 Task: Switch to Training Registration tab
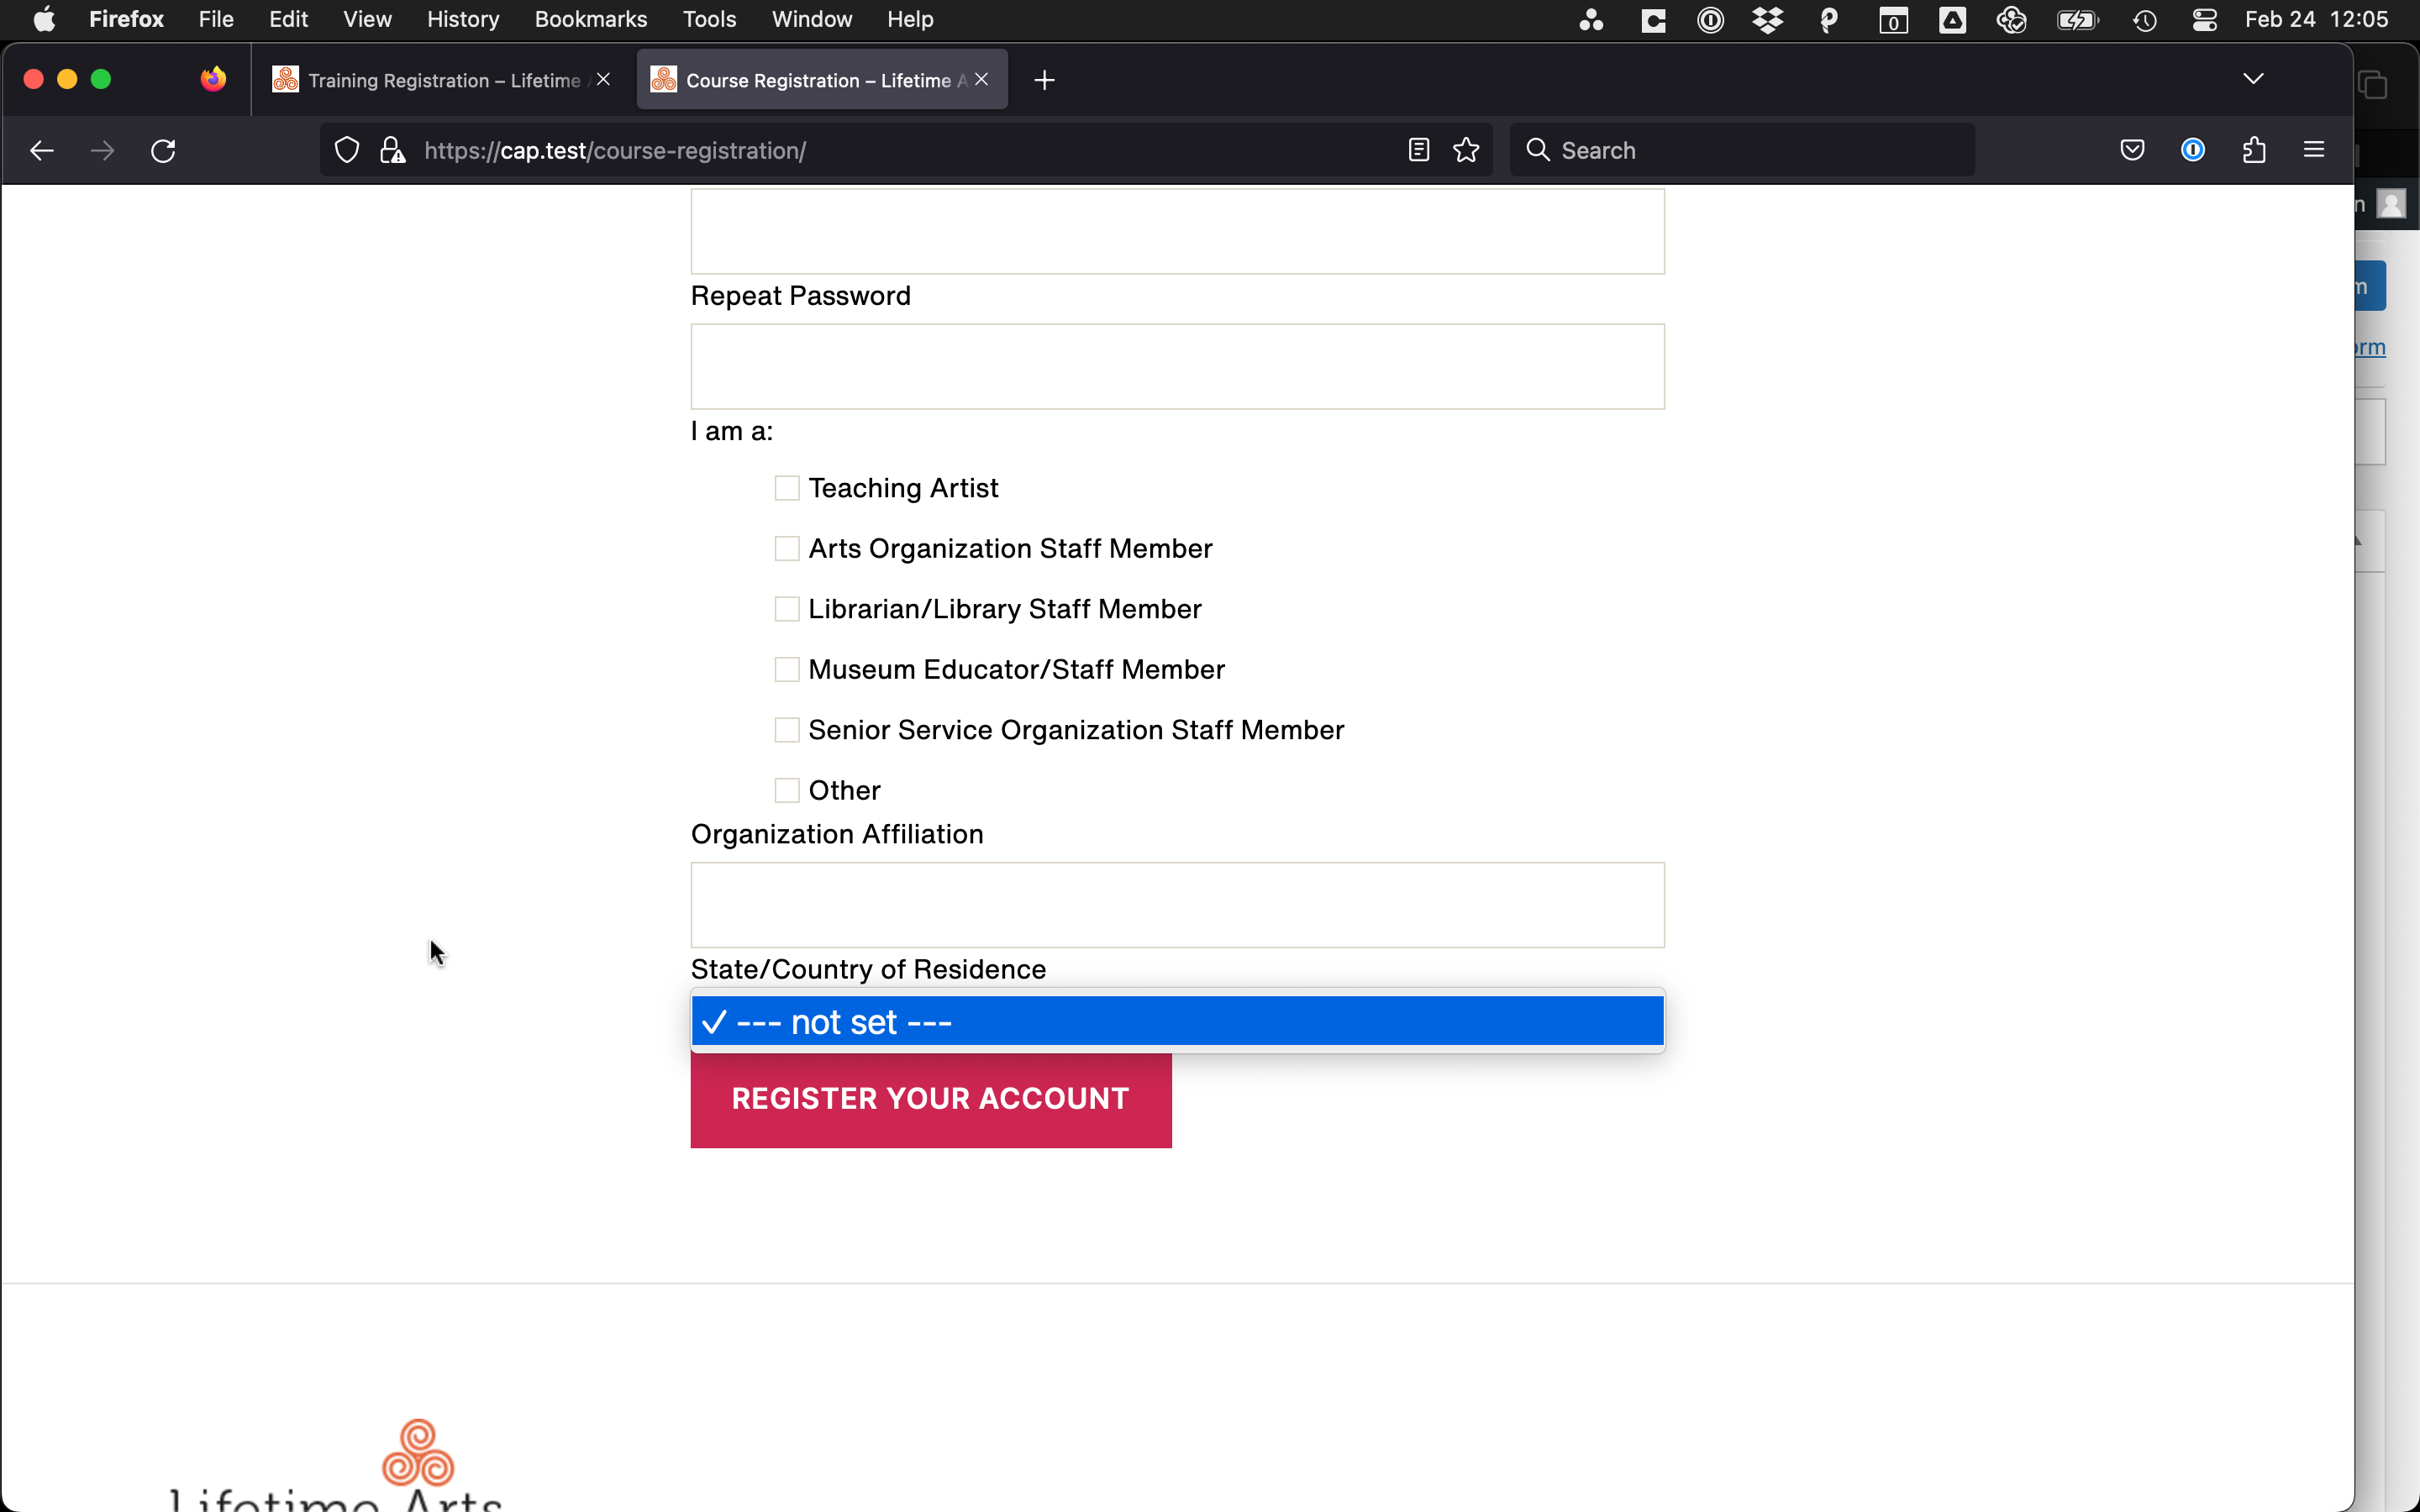pos(442,80)
